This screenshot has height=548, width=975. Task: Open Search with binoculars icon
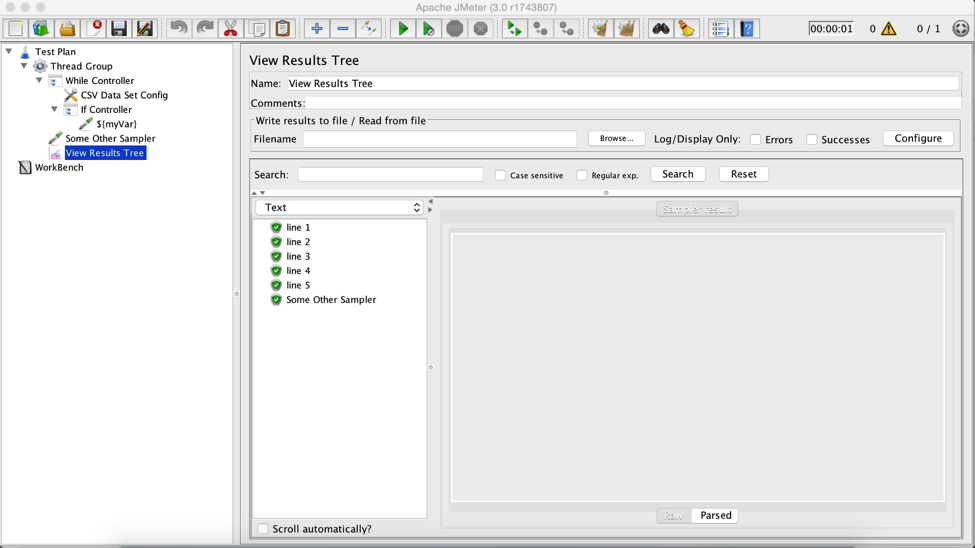point(660,29)
